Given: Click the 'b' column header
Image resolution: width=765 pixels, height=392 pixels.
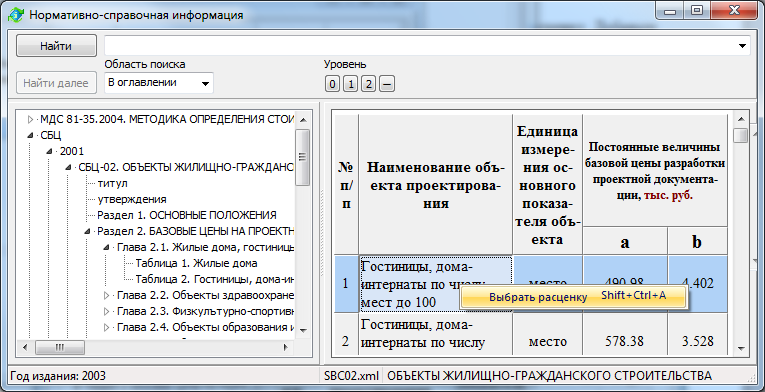Looking at the screenshot, I should (698, 242).
